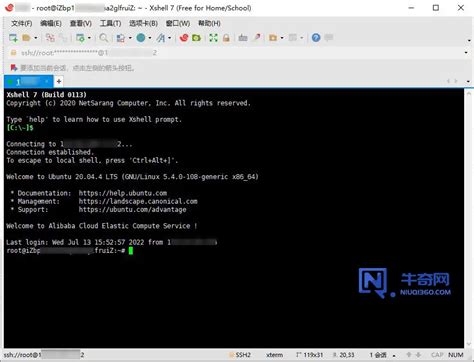The width and height of the screenshot is (474, 362).
Task: Click the grey layout panes toolbar icon
Action: coord(293,38)
